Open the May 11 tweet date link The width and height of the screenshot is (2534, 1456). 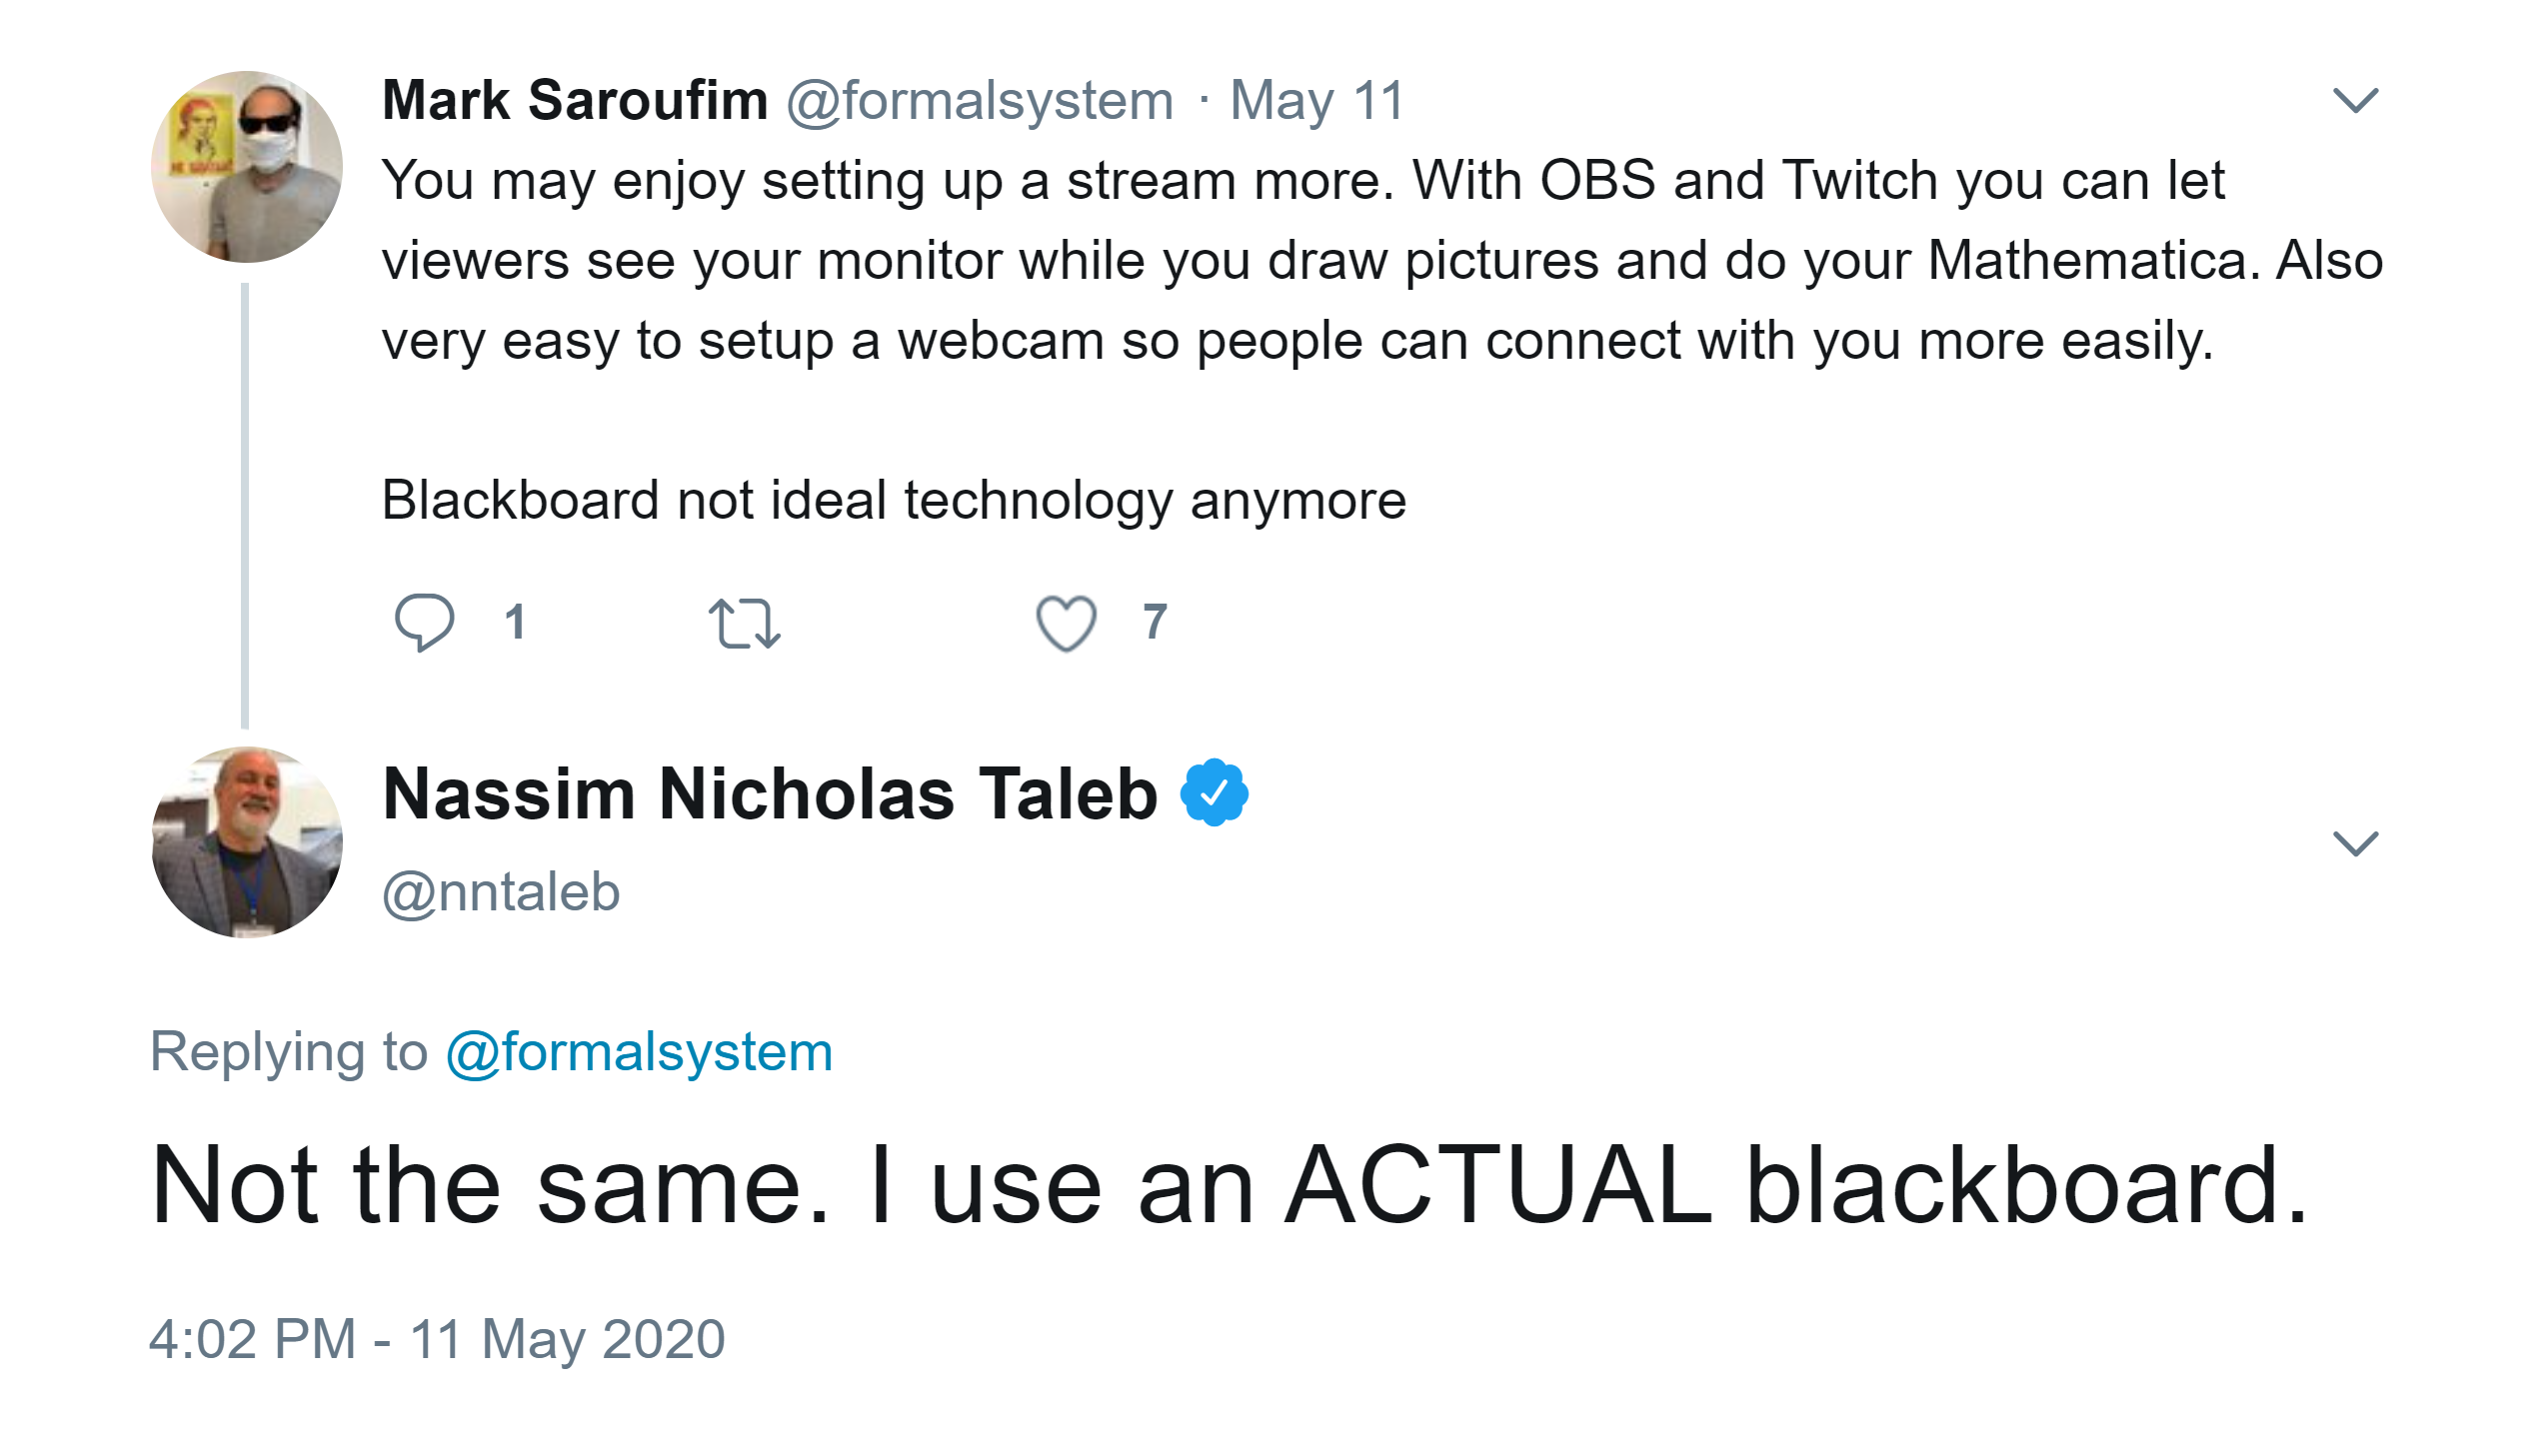[x=1317, y=101]
